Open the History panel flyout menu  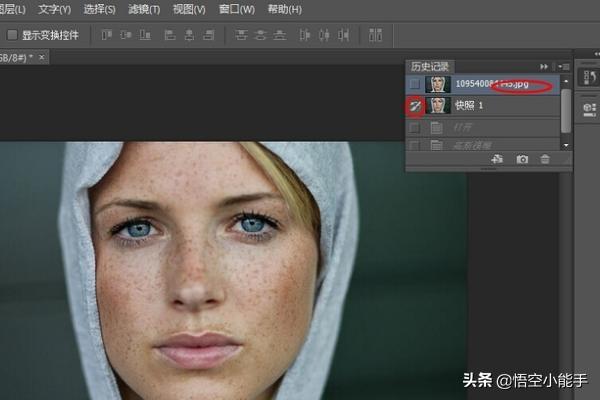565,66
